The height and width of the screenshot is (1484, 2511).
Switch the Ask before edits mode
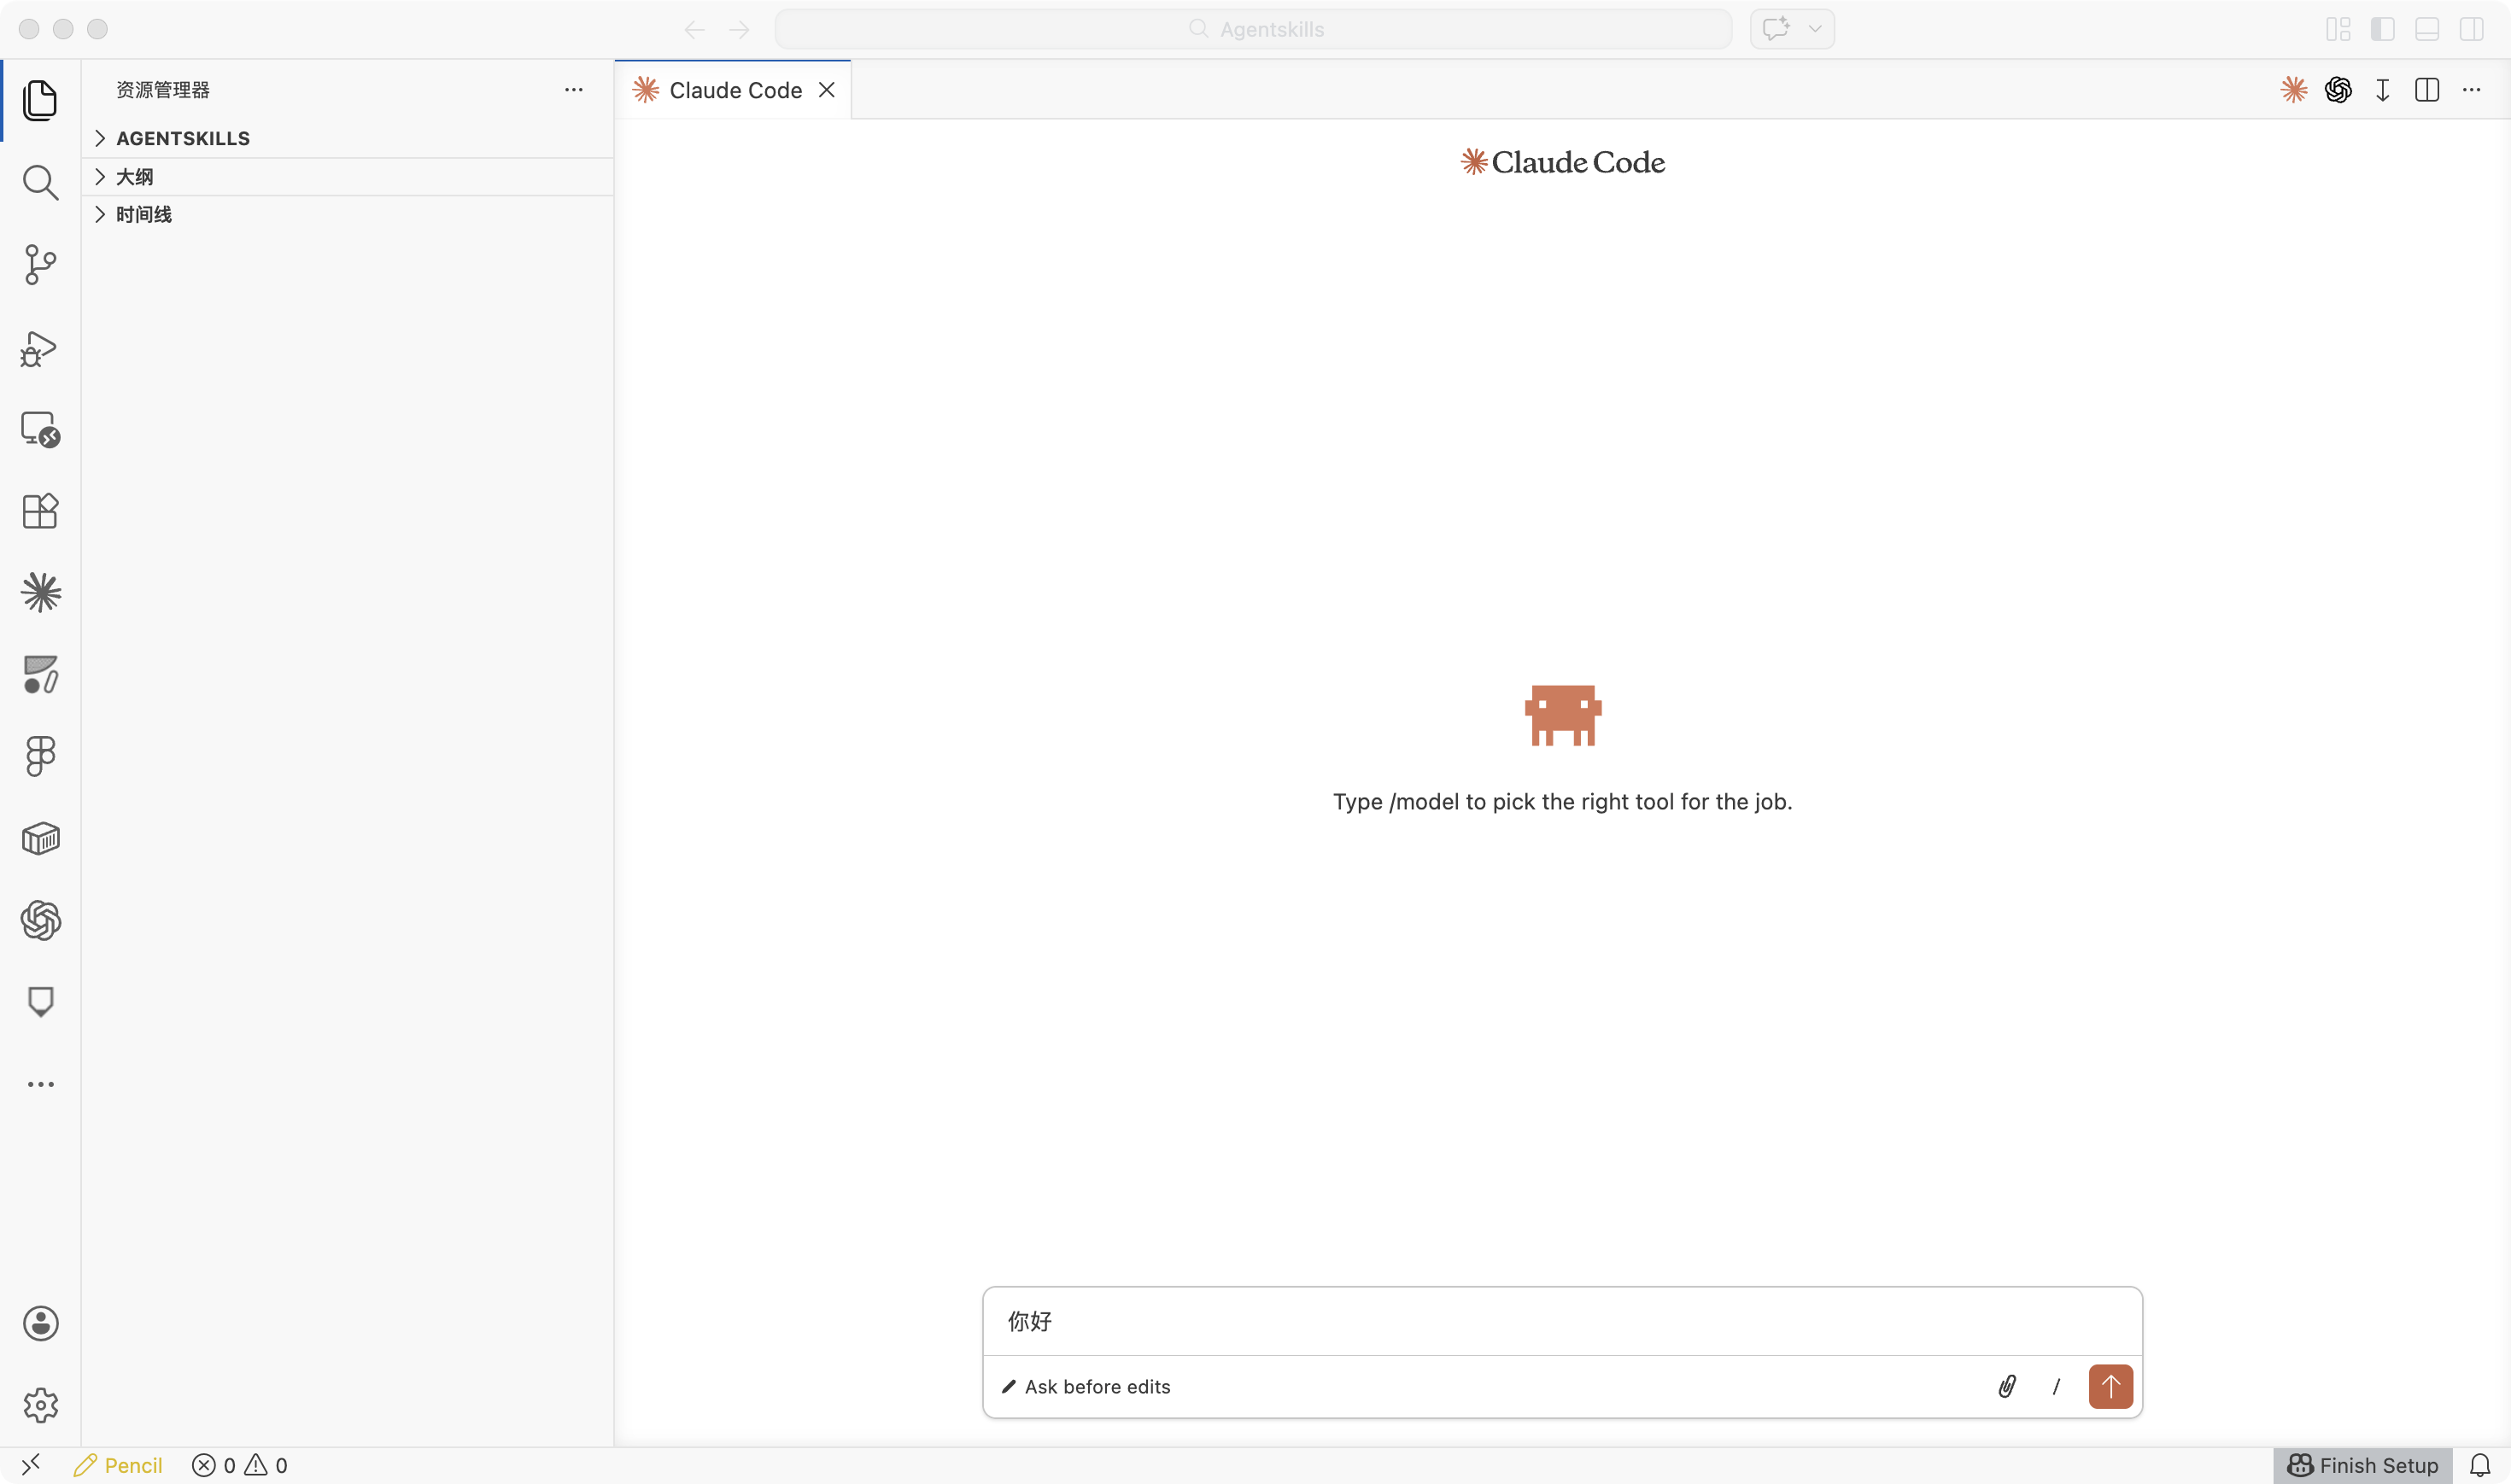(1086, 1386)
